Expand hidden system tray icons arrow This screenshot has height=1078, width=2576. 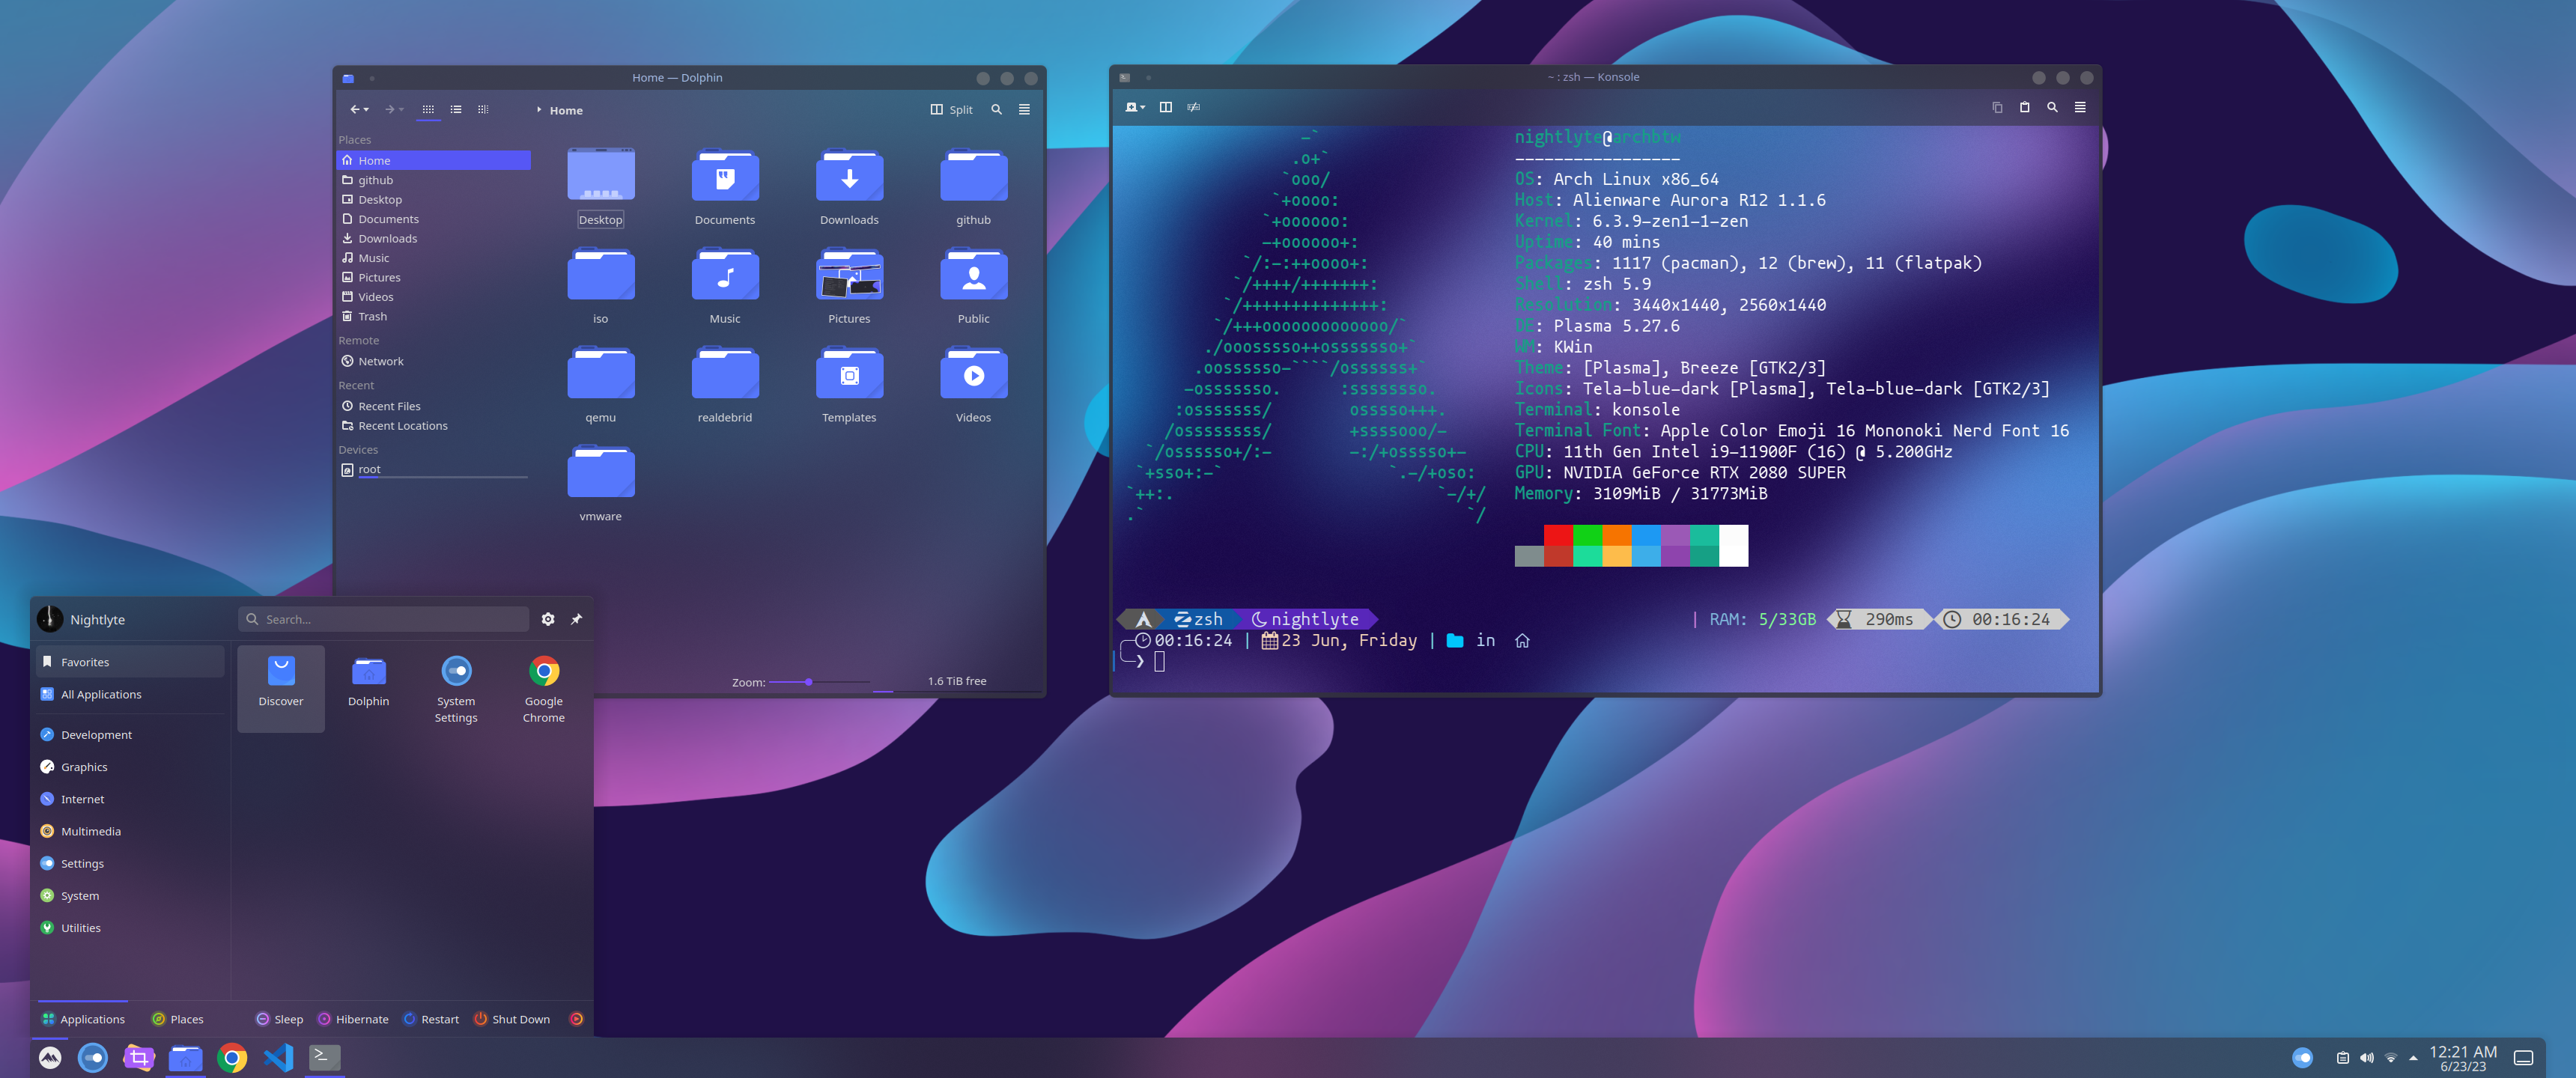pyautogui.click(x=2414, y=1058)
